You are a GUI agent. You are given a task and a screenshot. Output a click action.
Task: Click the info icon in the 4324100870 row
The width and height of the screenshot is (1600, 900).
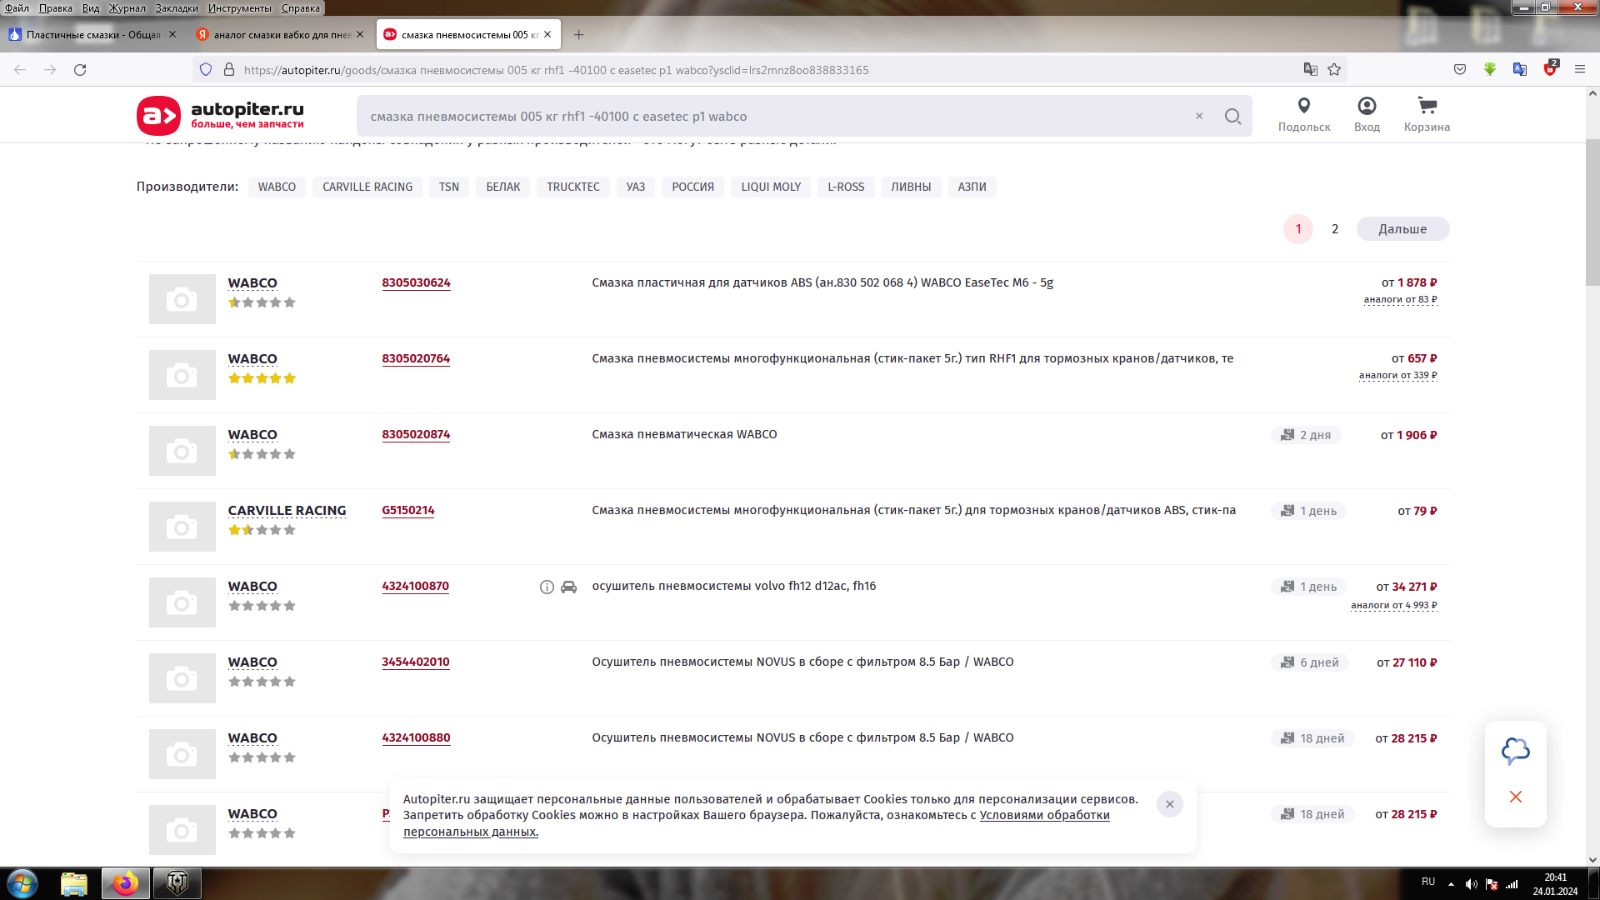point(547,587)
